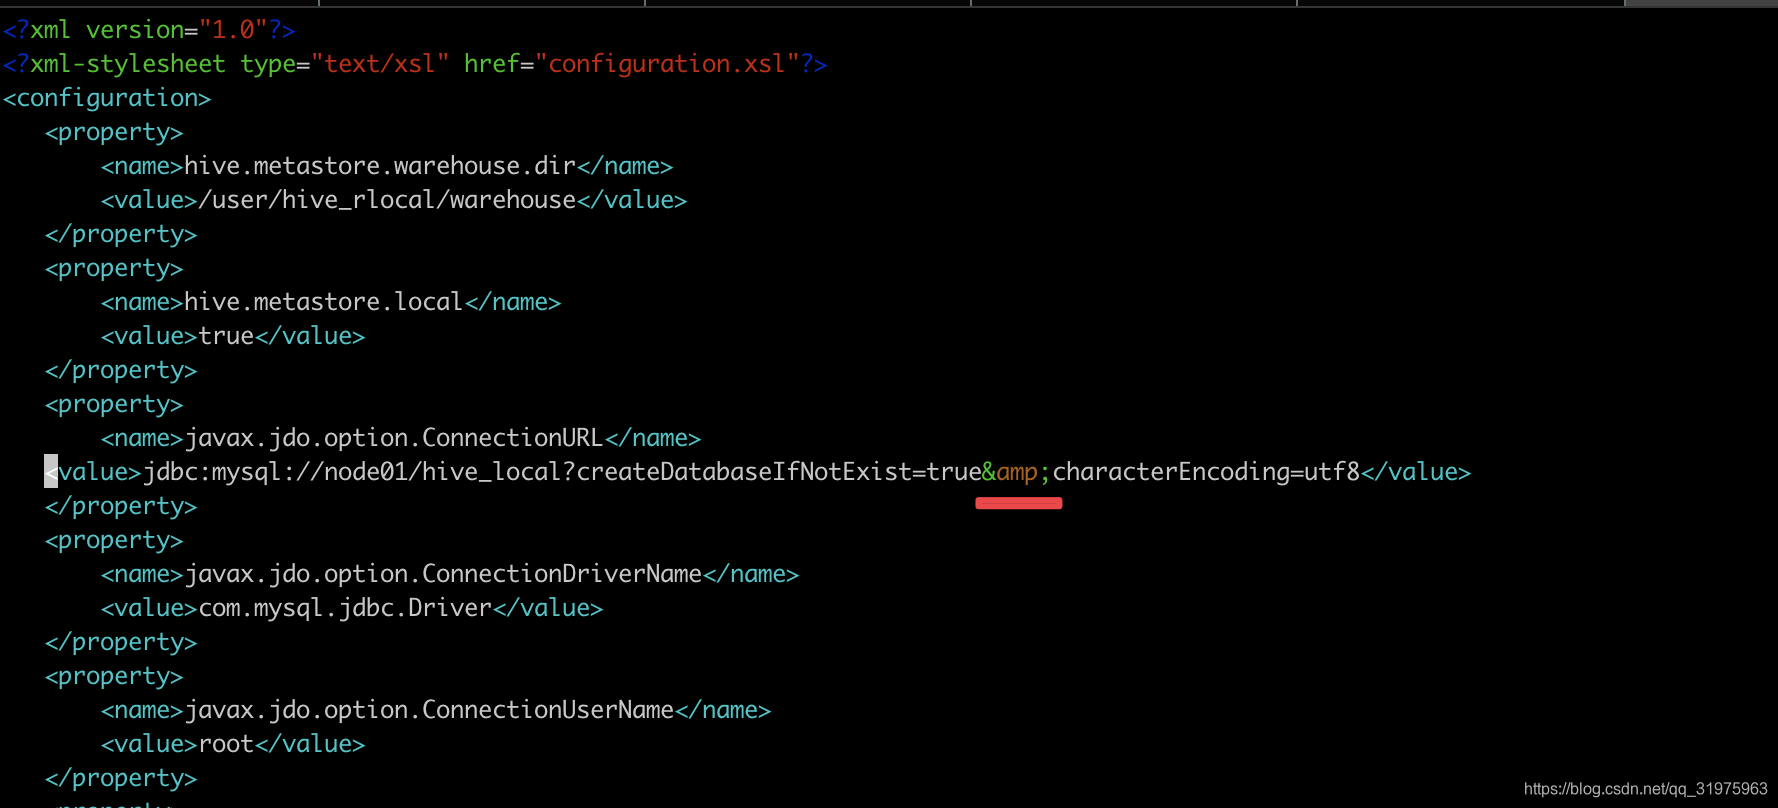
Task: Click com.mysql.jdbc.Driver value line
Action: point(352,608)
